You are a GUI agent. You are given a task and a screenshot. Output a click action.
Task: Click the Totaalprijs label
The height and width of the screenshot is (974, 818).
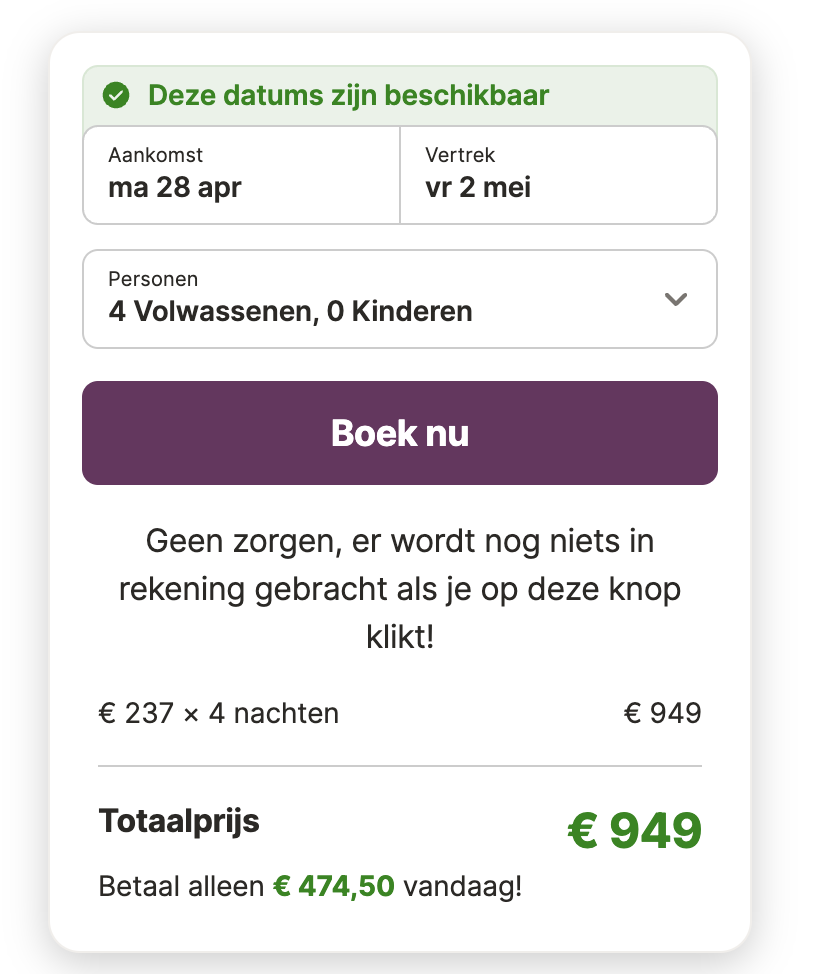(x=179, y=821)
